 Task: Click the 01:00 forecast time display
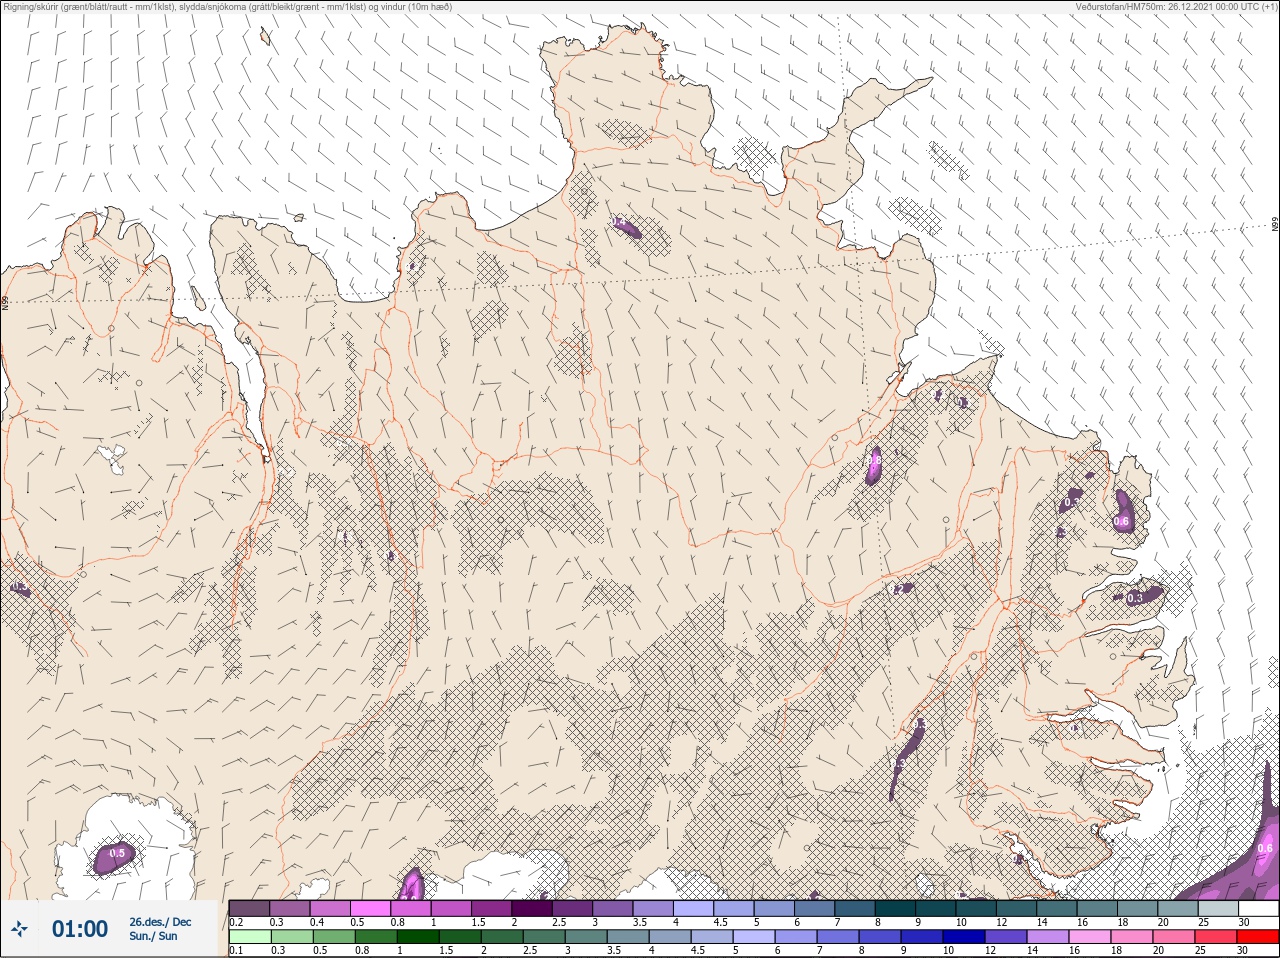tap(80, 929)
